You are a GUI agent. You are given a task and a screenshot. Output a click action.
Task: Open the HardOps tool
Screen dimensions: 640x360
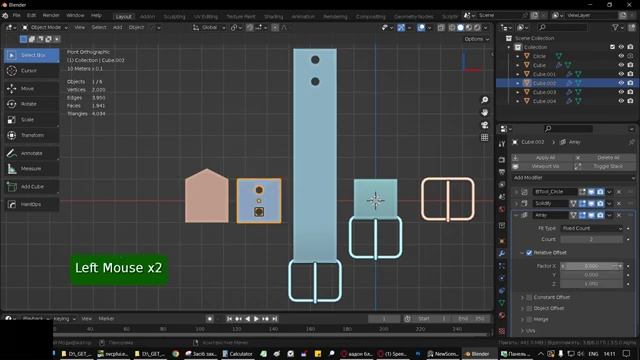click(x=31, y=204)
